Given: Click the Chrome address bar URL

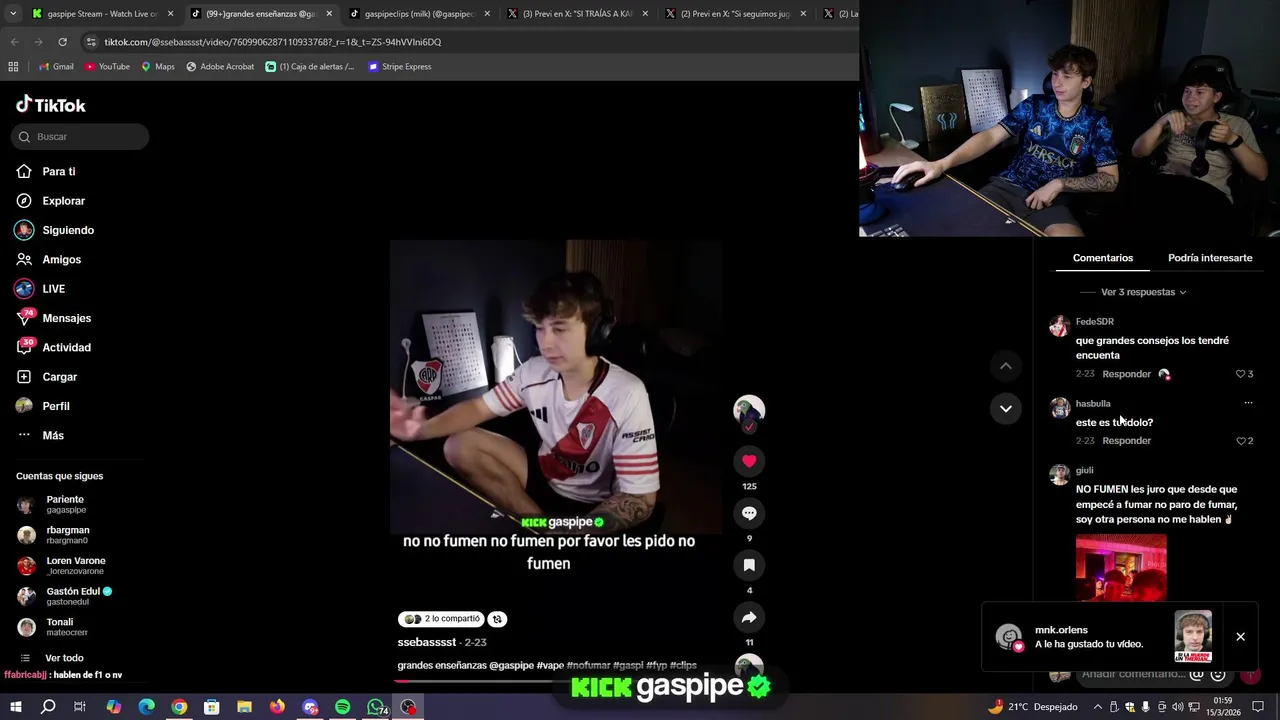Looking at the screenshot, I should (273, 42).
